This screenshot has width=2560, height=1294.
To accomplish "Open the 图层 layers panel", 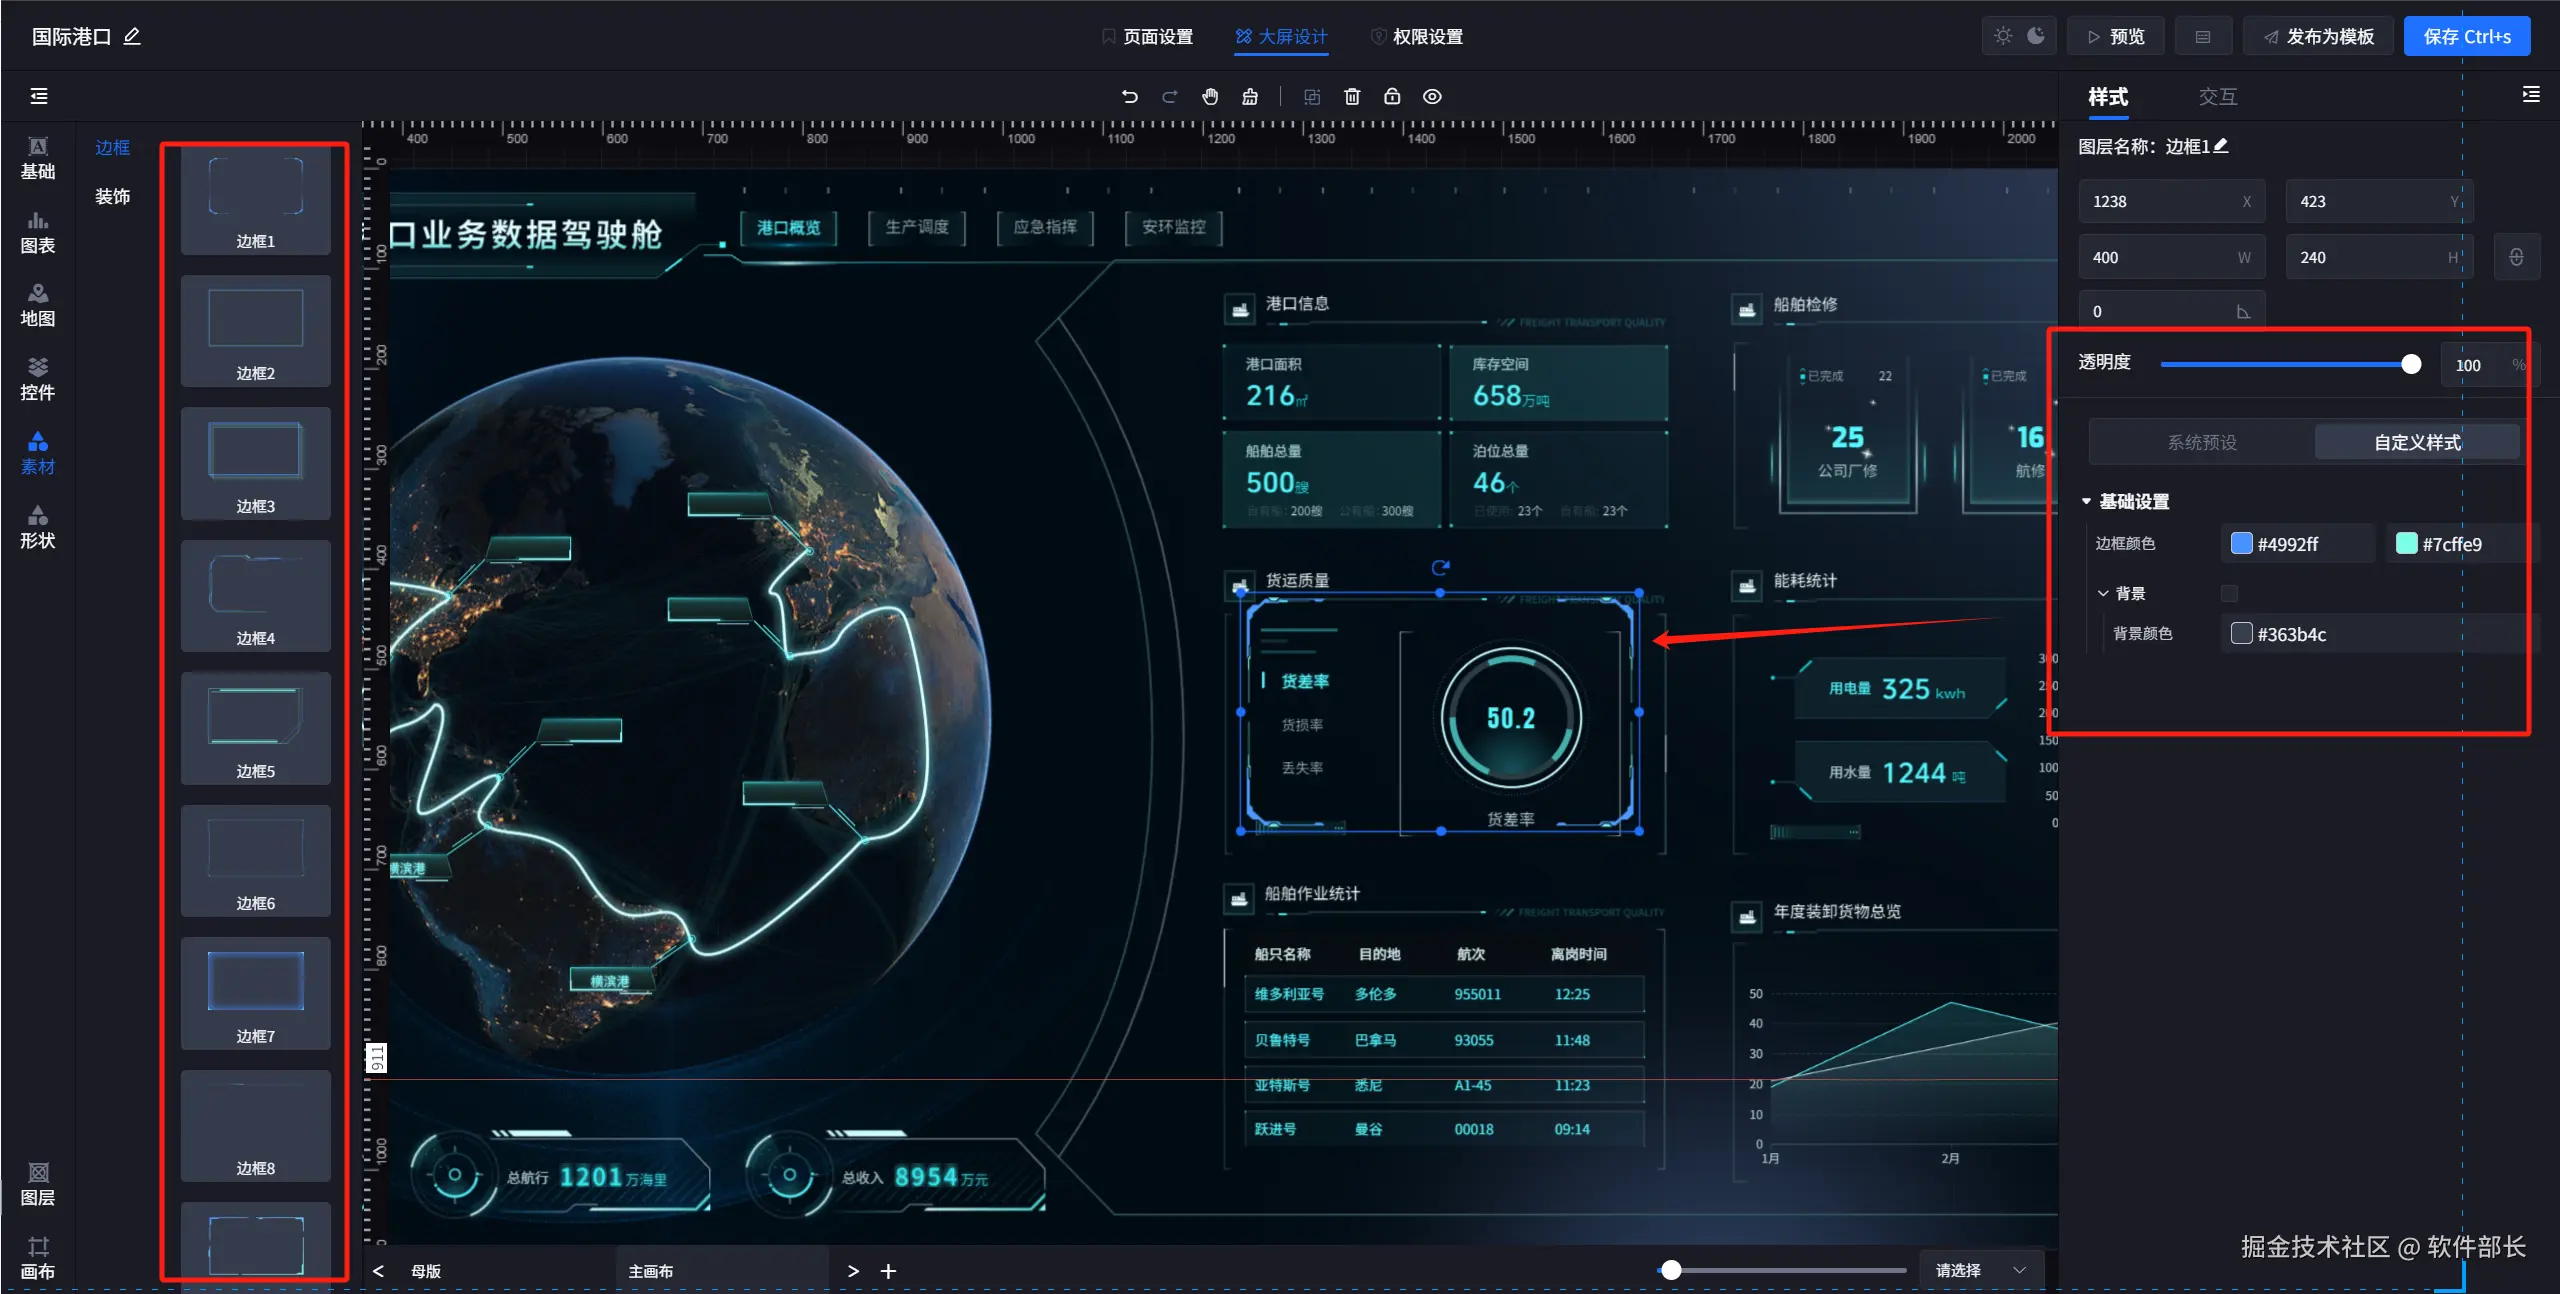I will [x=38, y=1183].
